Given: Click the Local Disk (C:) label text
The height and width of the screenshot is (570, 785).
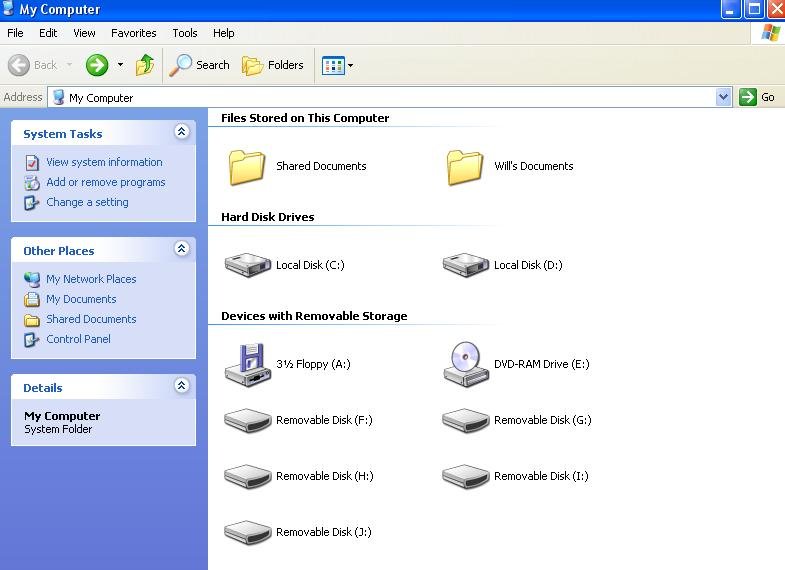Looking at the screenshot, I should pos(310,265).
